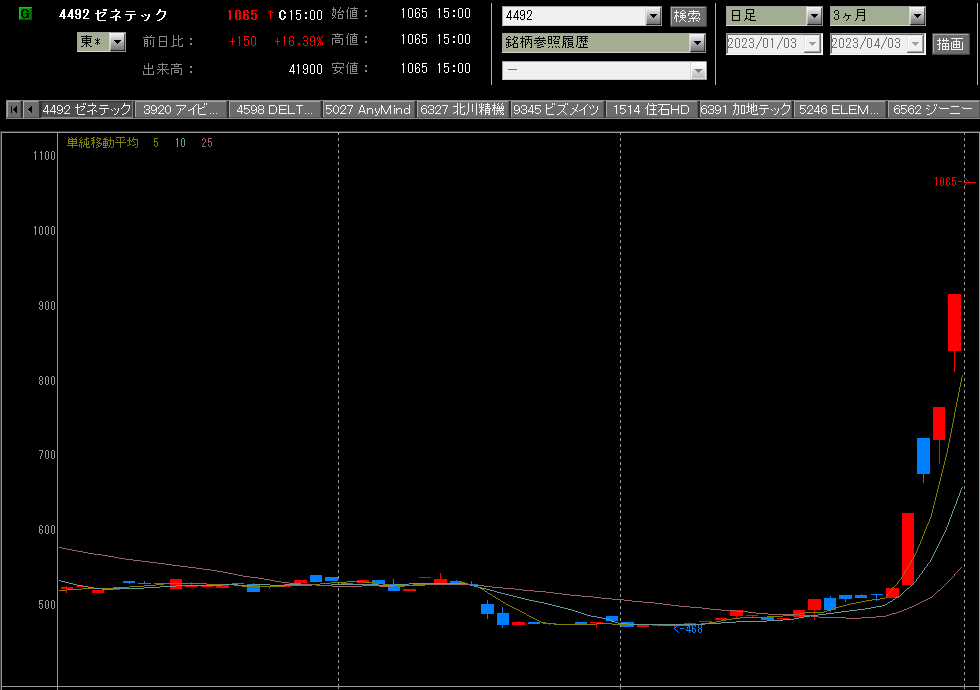Image resolution: width=980 pixels, height=690 pixels.
Task: Click the +16.39% change percentage
Action: [x=299, y=42]
